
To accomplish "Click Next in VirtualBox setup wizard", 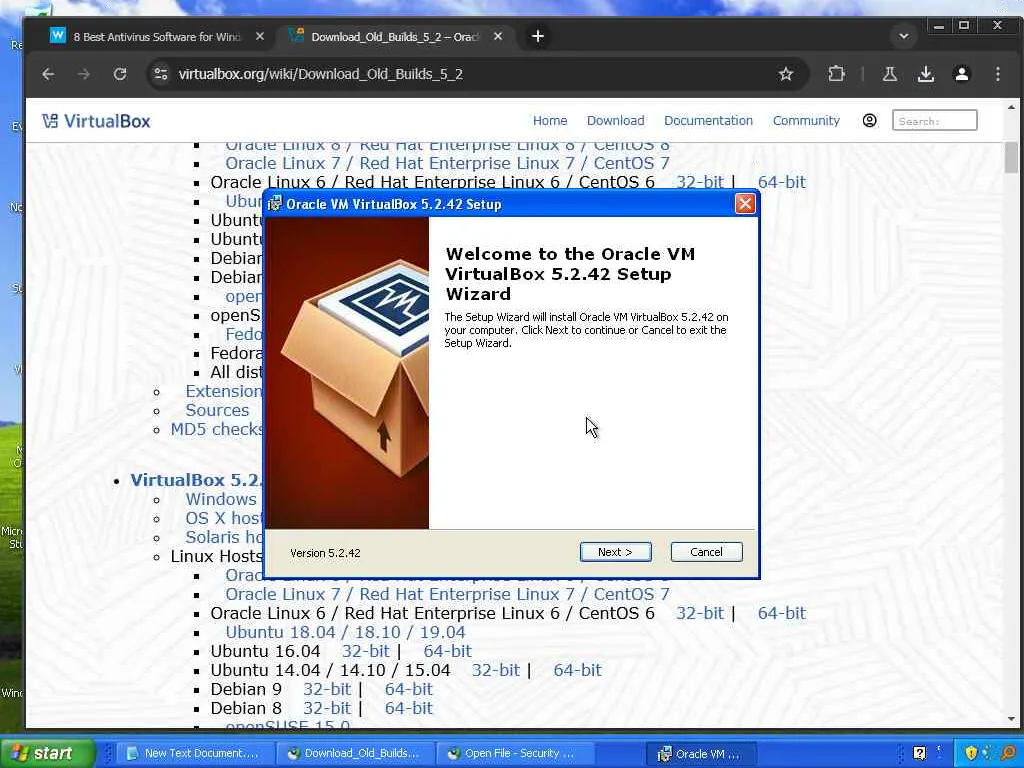I will coord(615,552).
